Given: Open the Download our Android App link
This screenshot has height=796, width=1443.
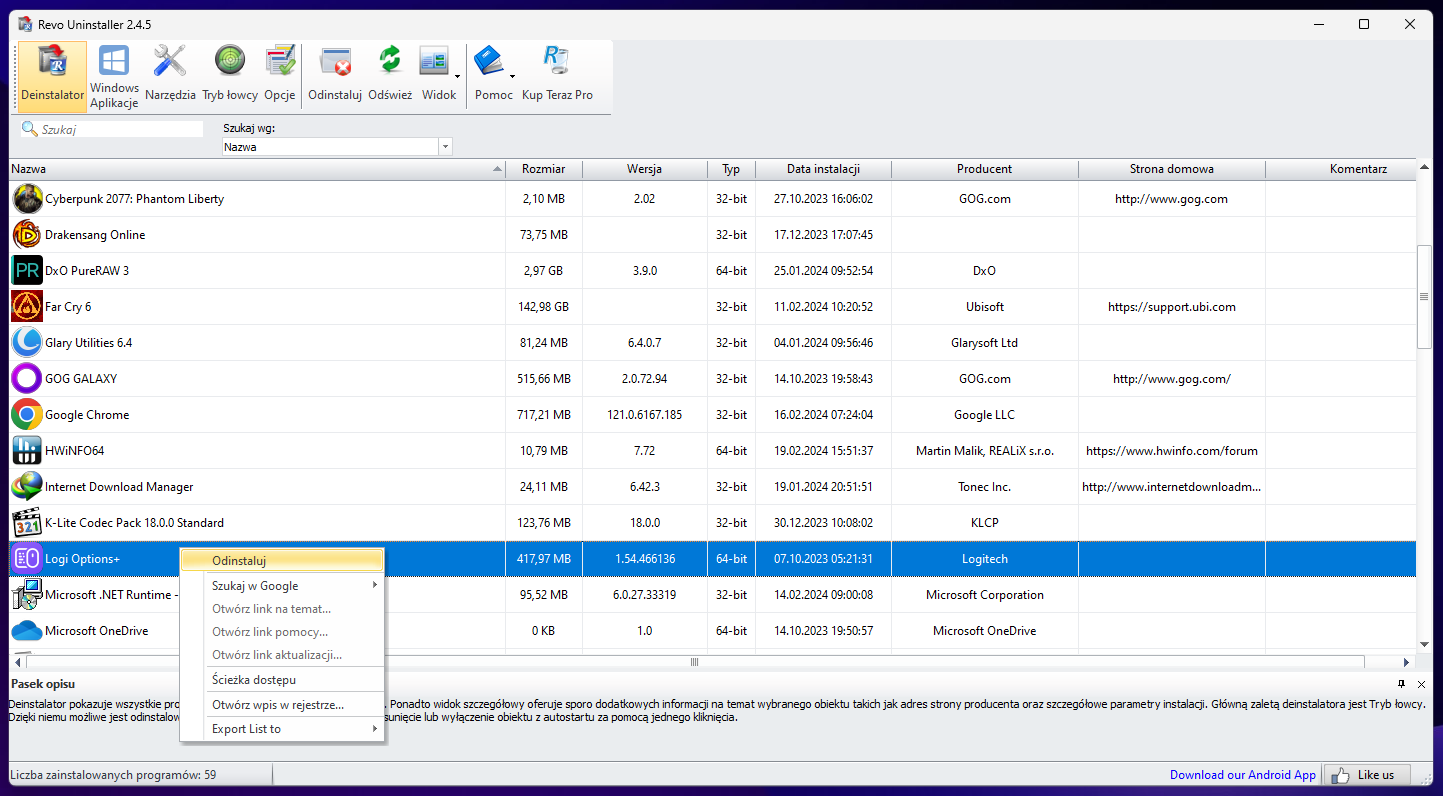Looking at the screenshot, I should click(x=1243, y=775).
